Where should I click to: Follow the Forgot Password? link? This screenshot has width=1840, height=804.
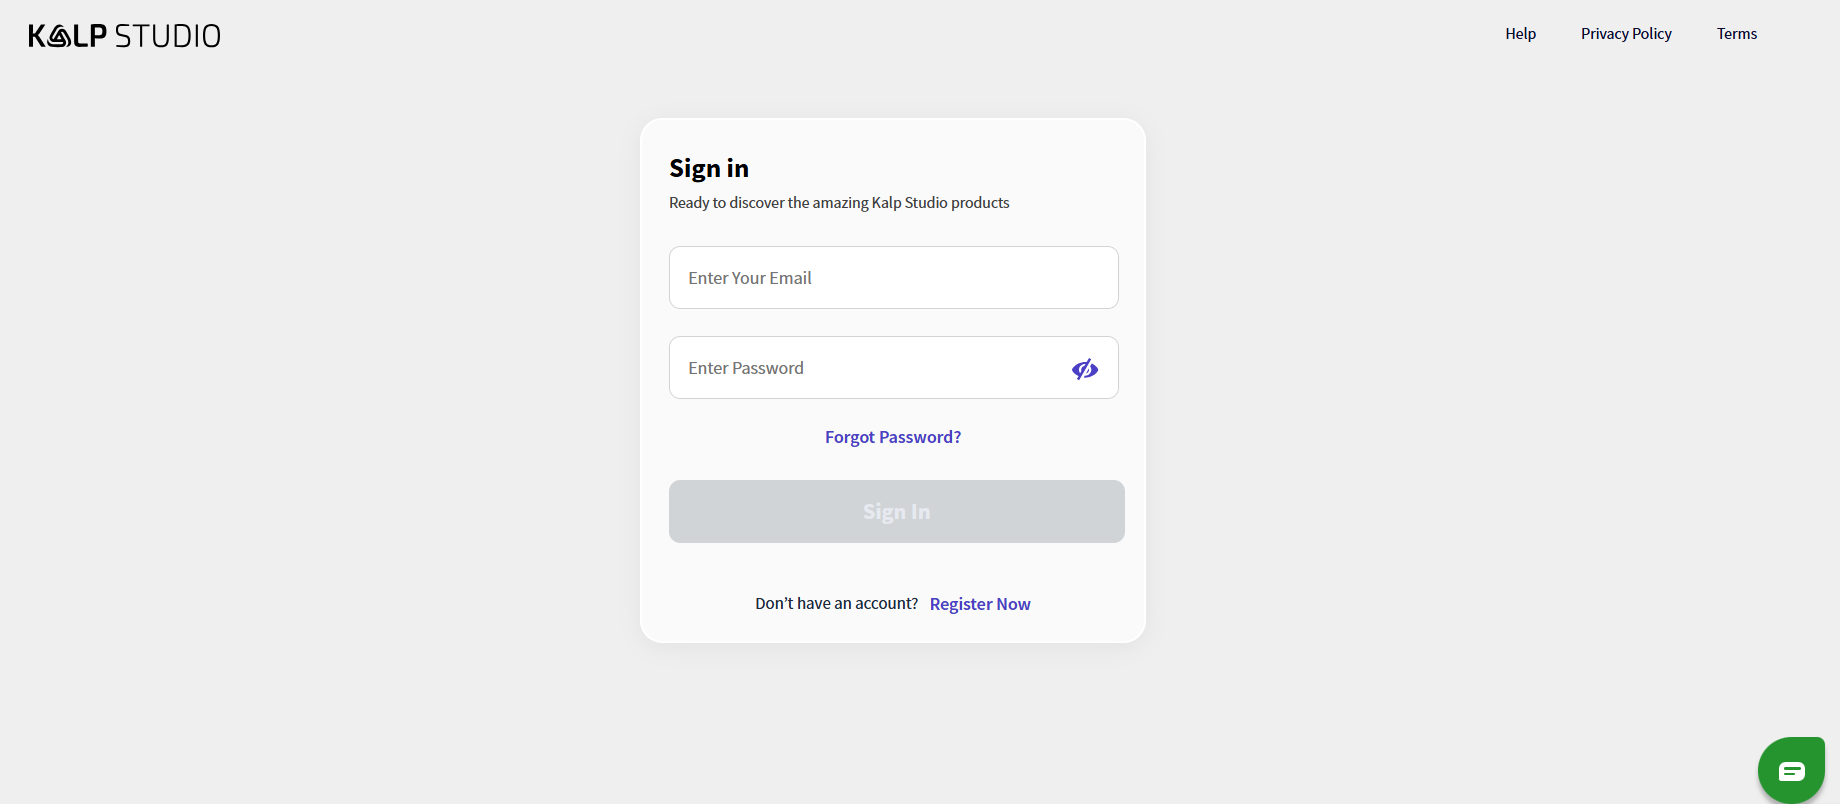tap(893, 437)
